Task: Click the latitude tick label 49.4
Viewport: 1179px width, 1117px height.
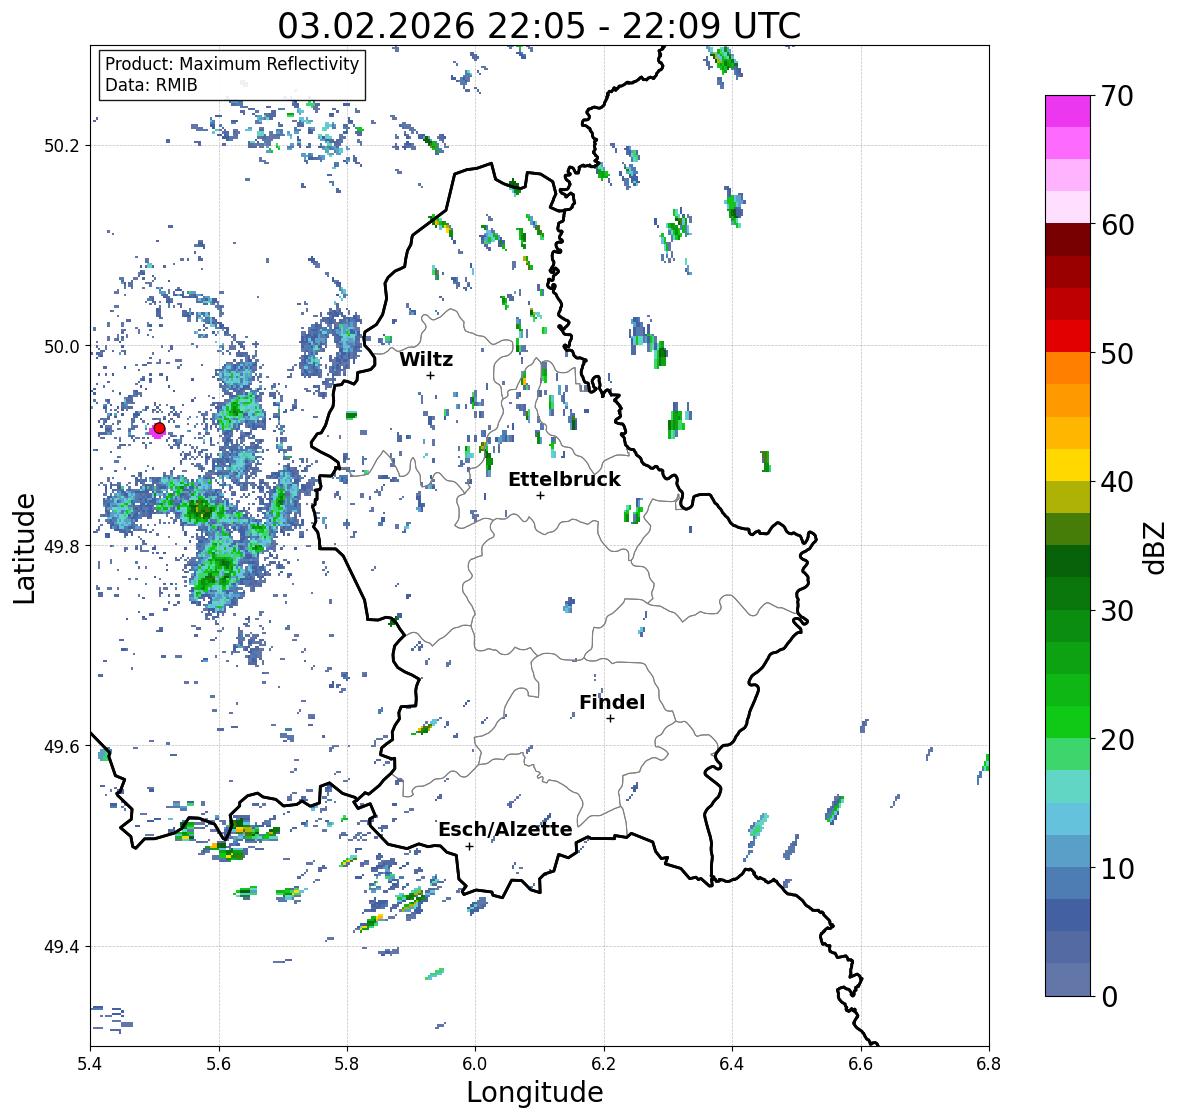Action: click(x=62, y=947)
